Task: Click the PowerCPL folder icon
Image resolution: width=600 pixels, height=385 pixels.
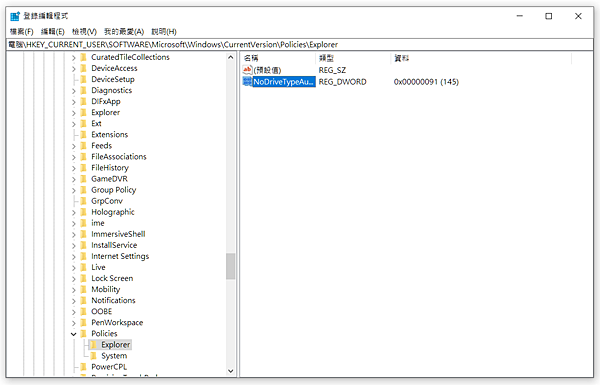Action: 84,367
